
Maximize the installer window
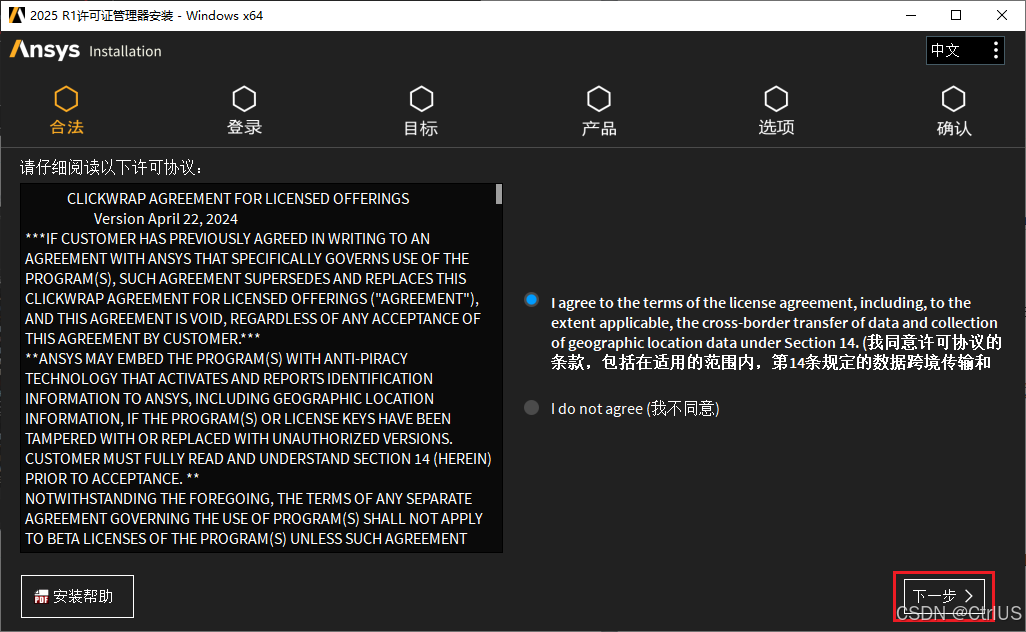tap(956, 15)
